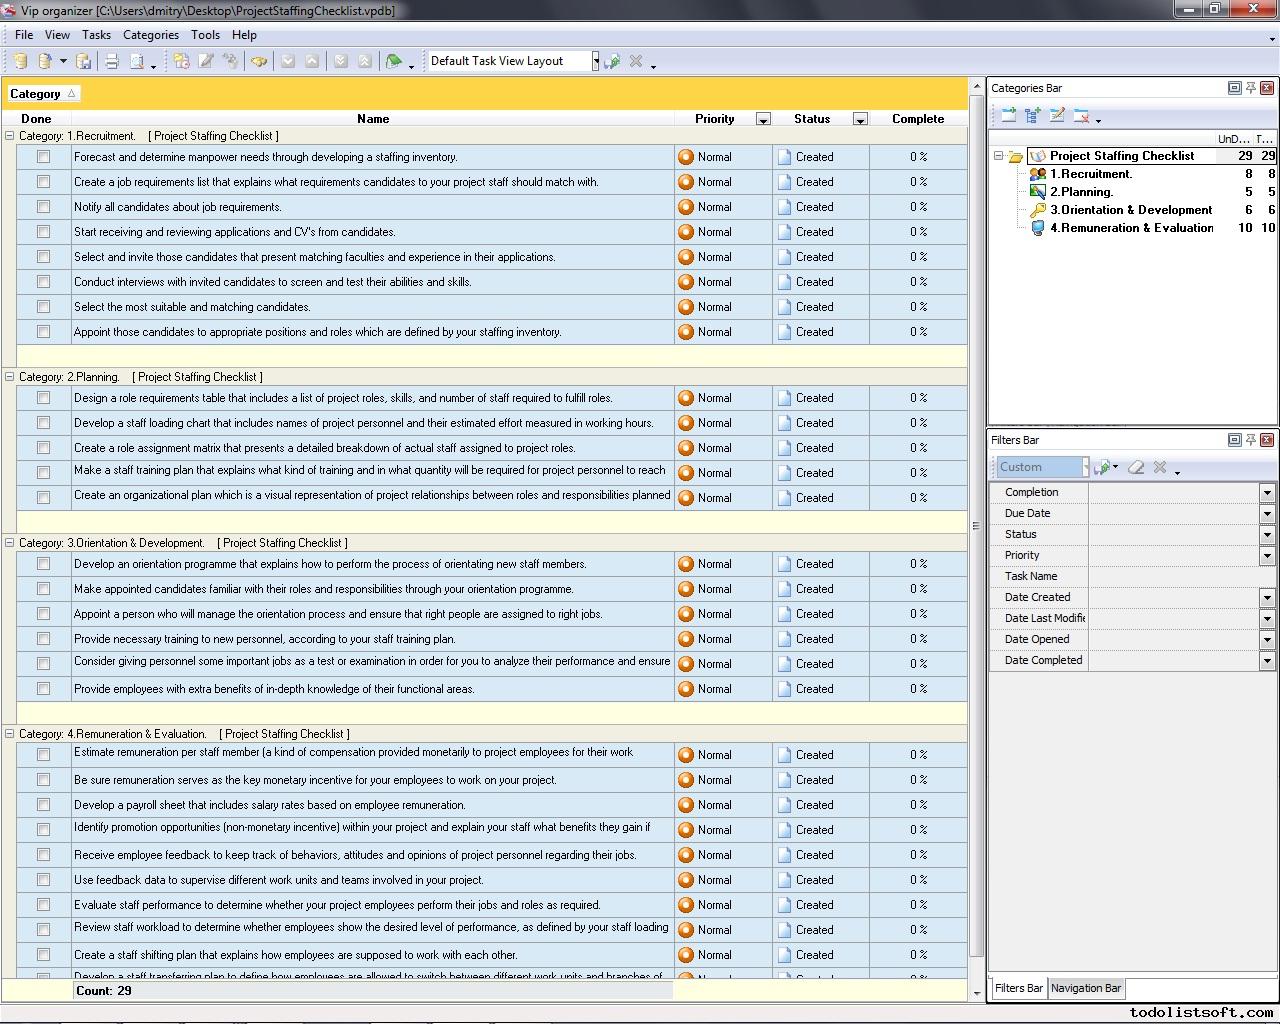This screenshot has width=1280, height=1024.
Task: Collapse the 2.Planning category group
Action: point(10,377)
